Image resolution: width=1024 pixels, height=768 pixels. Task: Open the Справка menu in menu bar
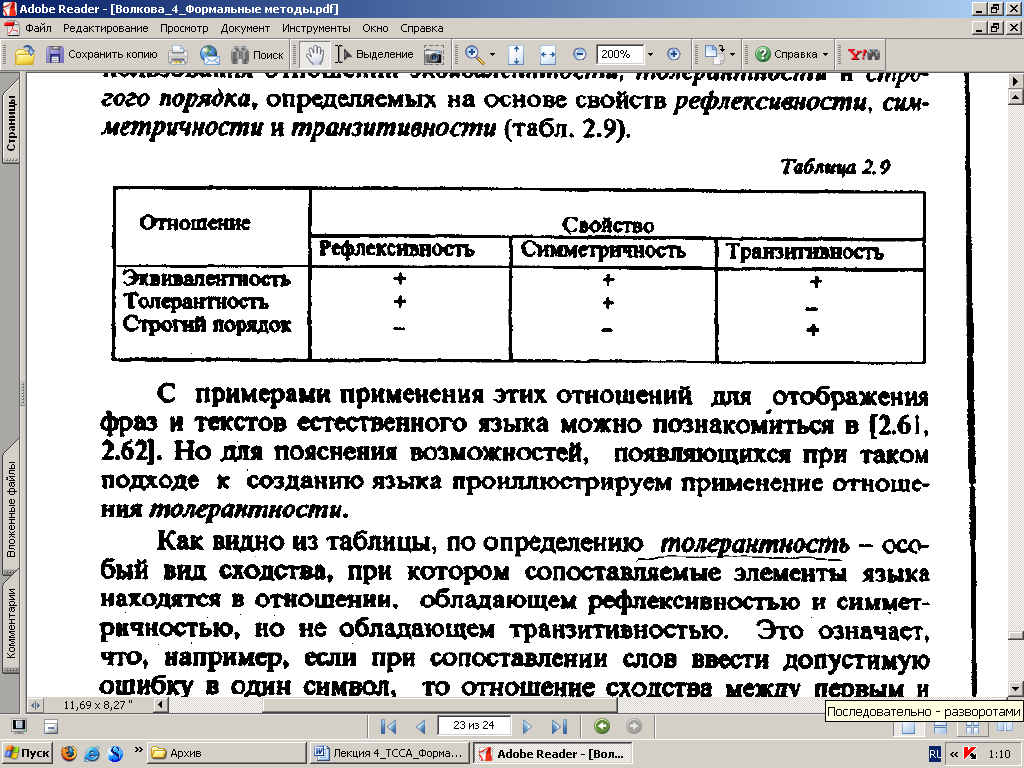tap(422, 28)
